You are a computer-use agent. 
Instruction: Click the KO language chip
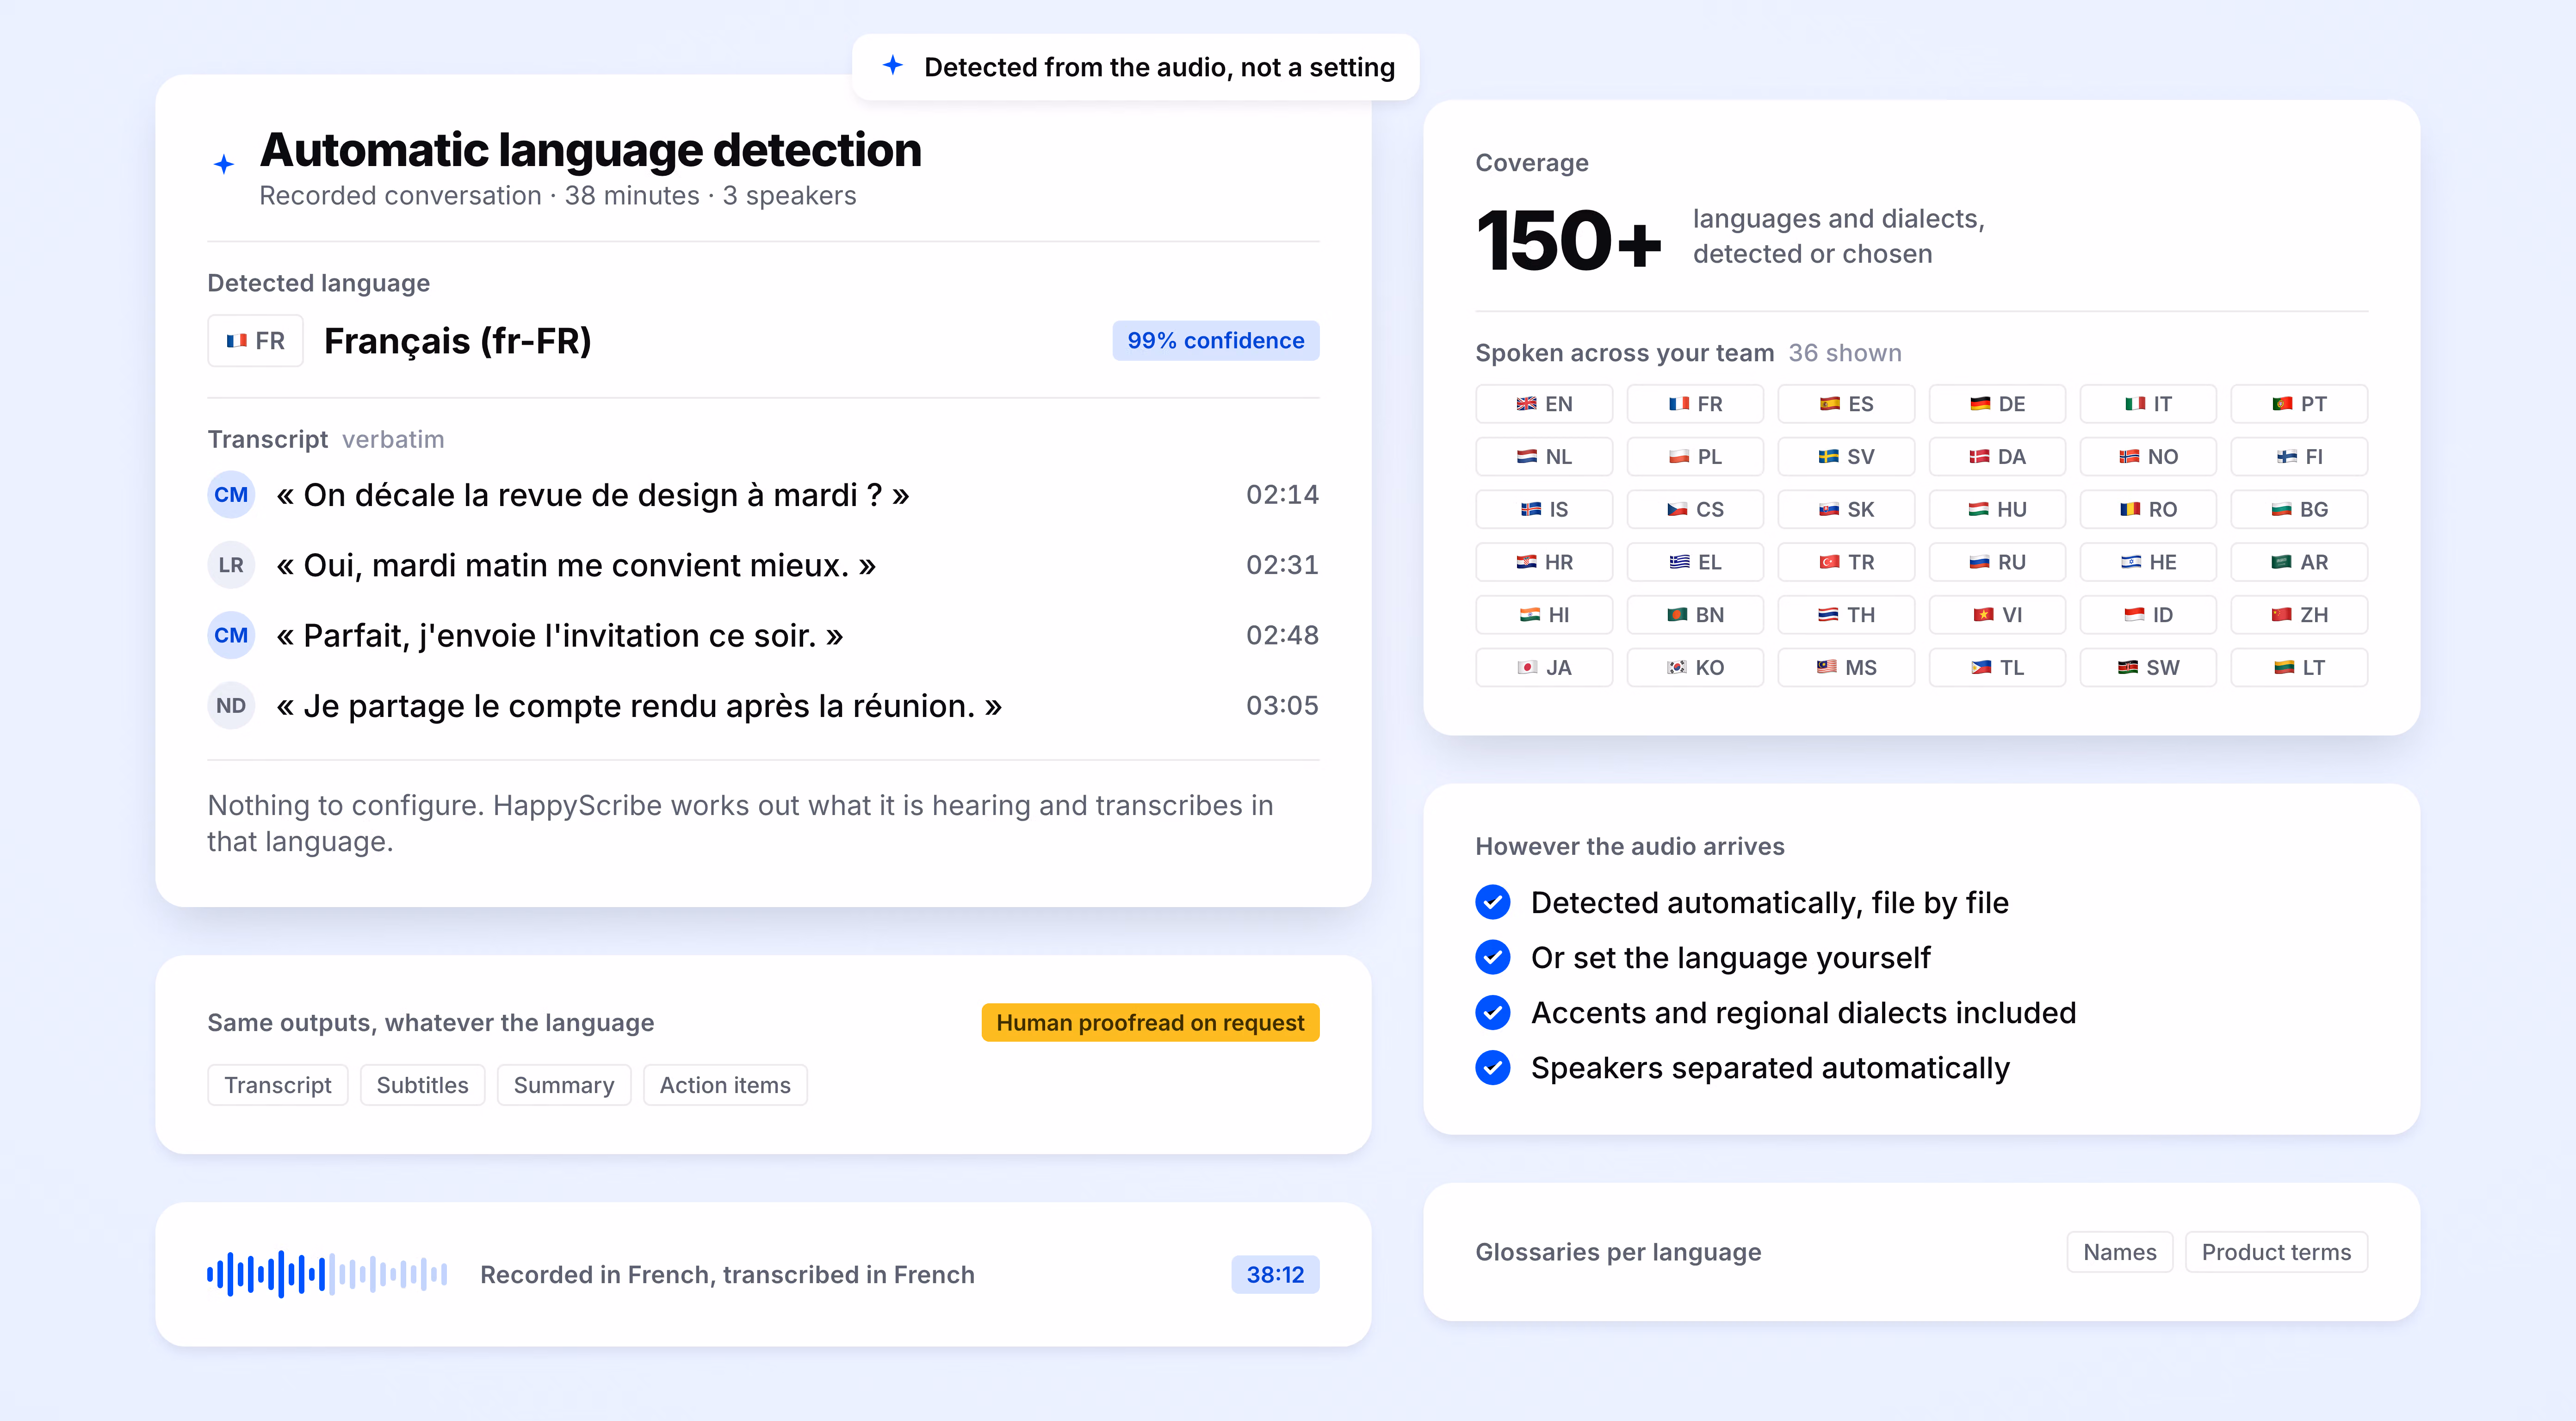coord(1695,668)
